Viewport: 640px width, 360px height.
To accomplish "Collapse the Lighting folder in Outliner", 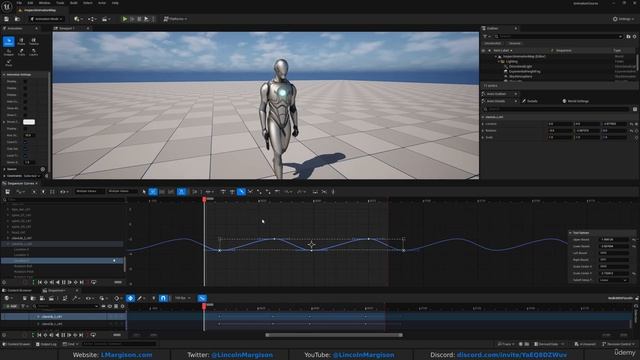I will pyautogui.click(x=499, y=62).
